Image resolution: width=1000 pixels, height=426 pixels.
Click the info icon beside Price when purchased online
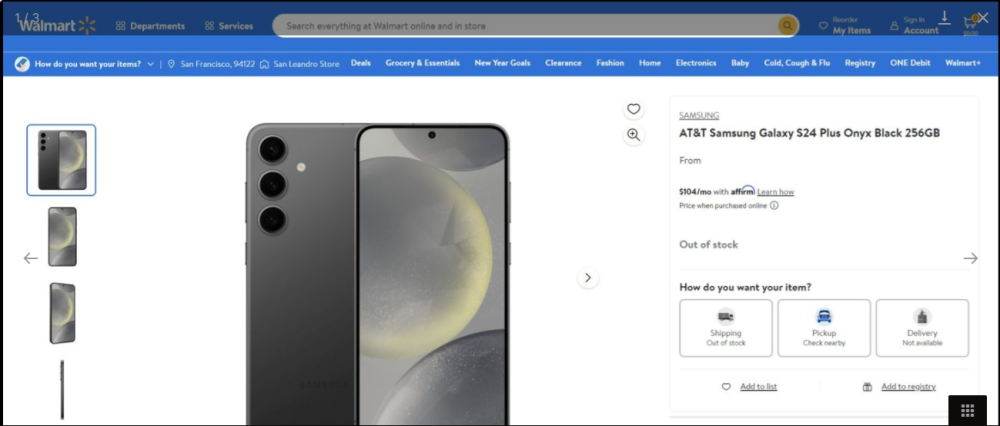click(x=774, y=206)
